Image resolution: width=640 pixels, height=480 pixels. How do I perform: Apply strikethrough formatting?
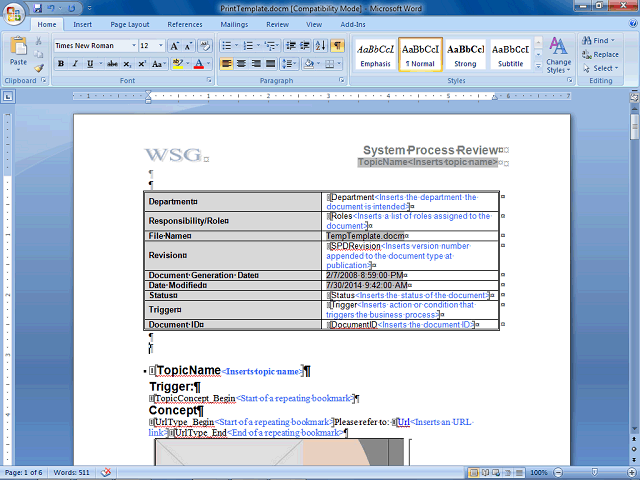pos(112,64)
